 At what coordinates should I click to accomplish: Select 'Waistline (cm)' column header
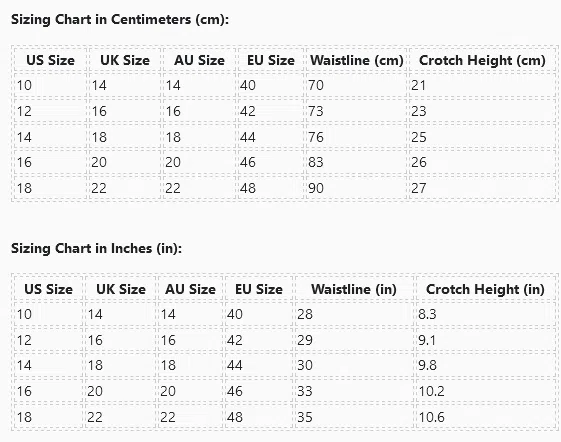coord(357,60)
